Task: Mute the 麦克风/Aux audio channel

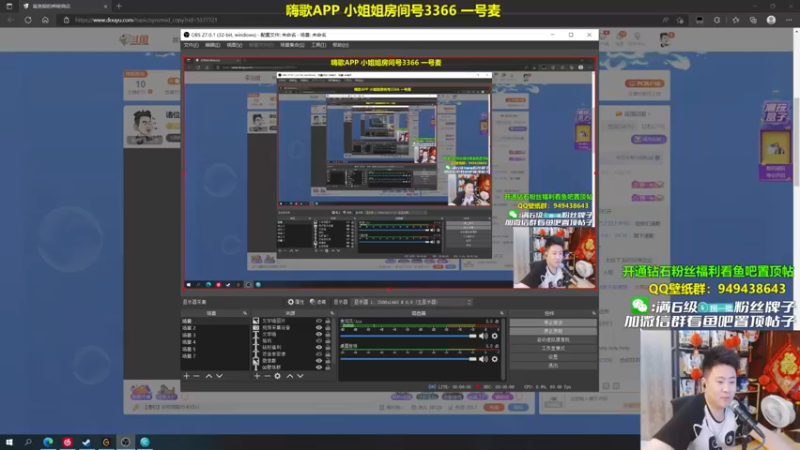Action: 483,336
